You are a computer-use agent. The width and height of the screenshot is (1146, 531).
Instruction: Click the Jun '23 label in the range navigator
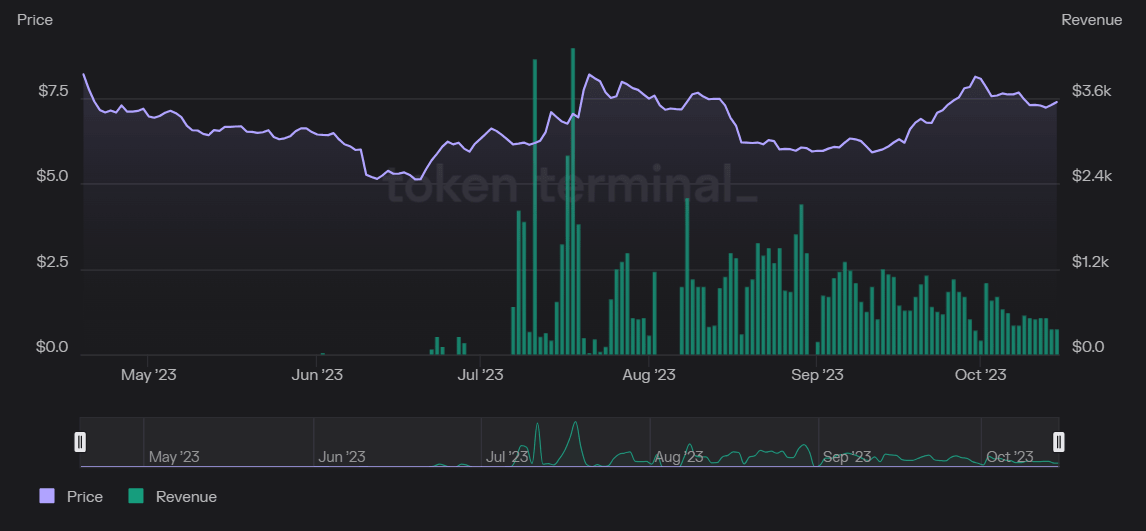(x=342, y=457)
